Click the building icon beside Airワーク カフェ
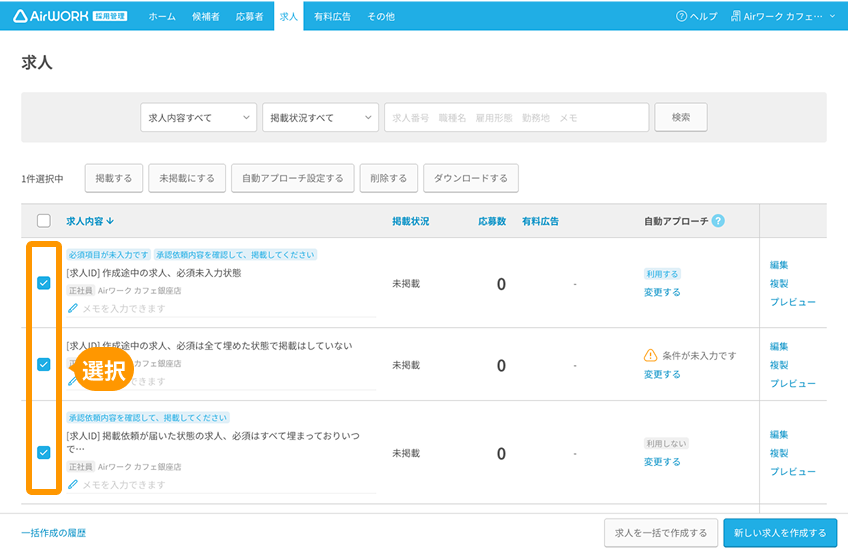The image size is (848, 552). pyautogui.click(x=736, y=16)
